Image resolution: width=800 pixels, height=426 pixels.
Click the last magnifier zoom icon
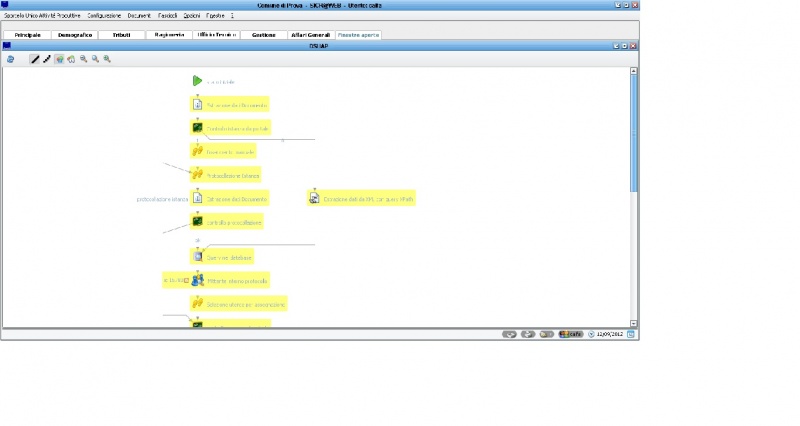pos(107,59)
